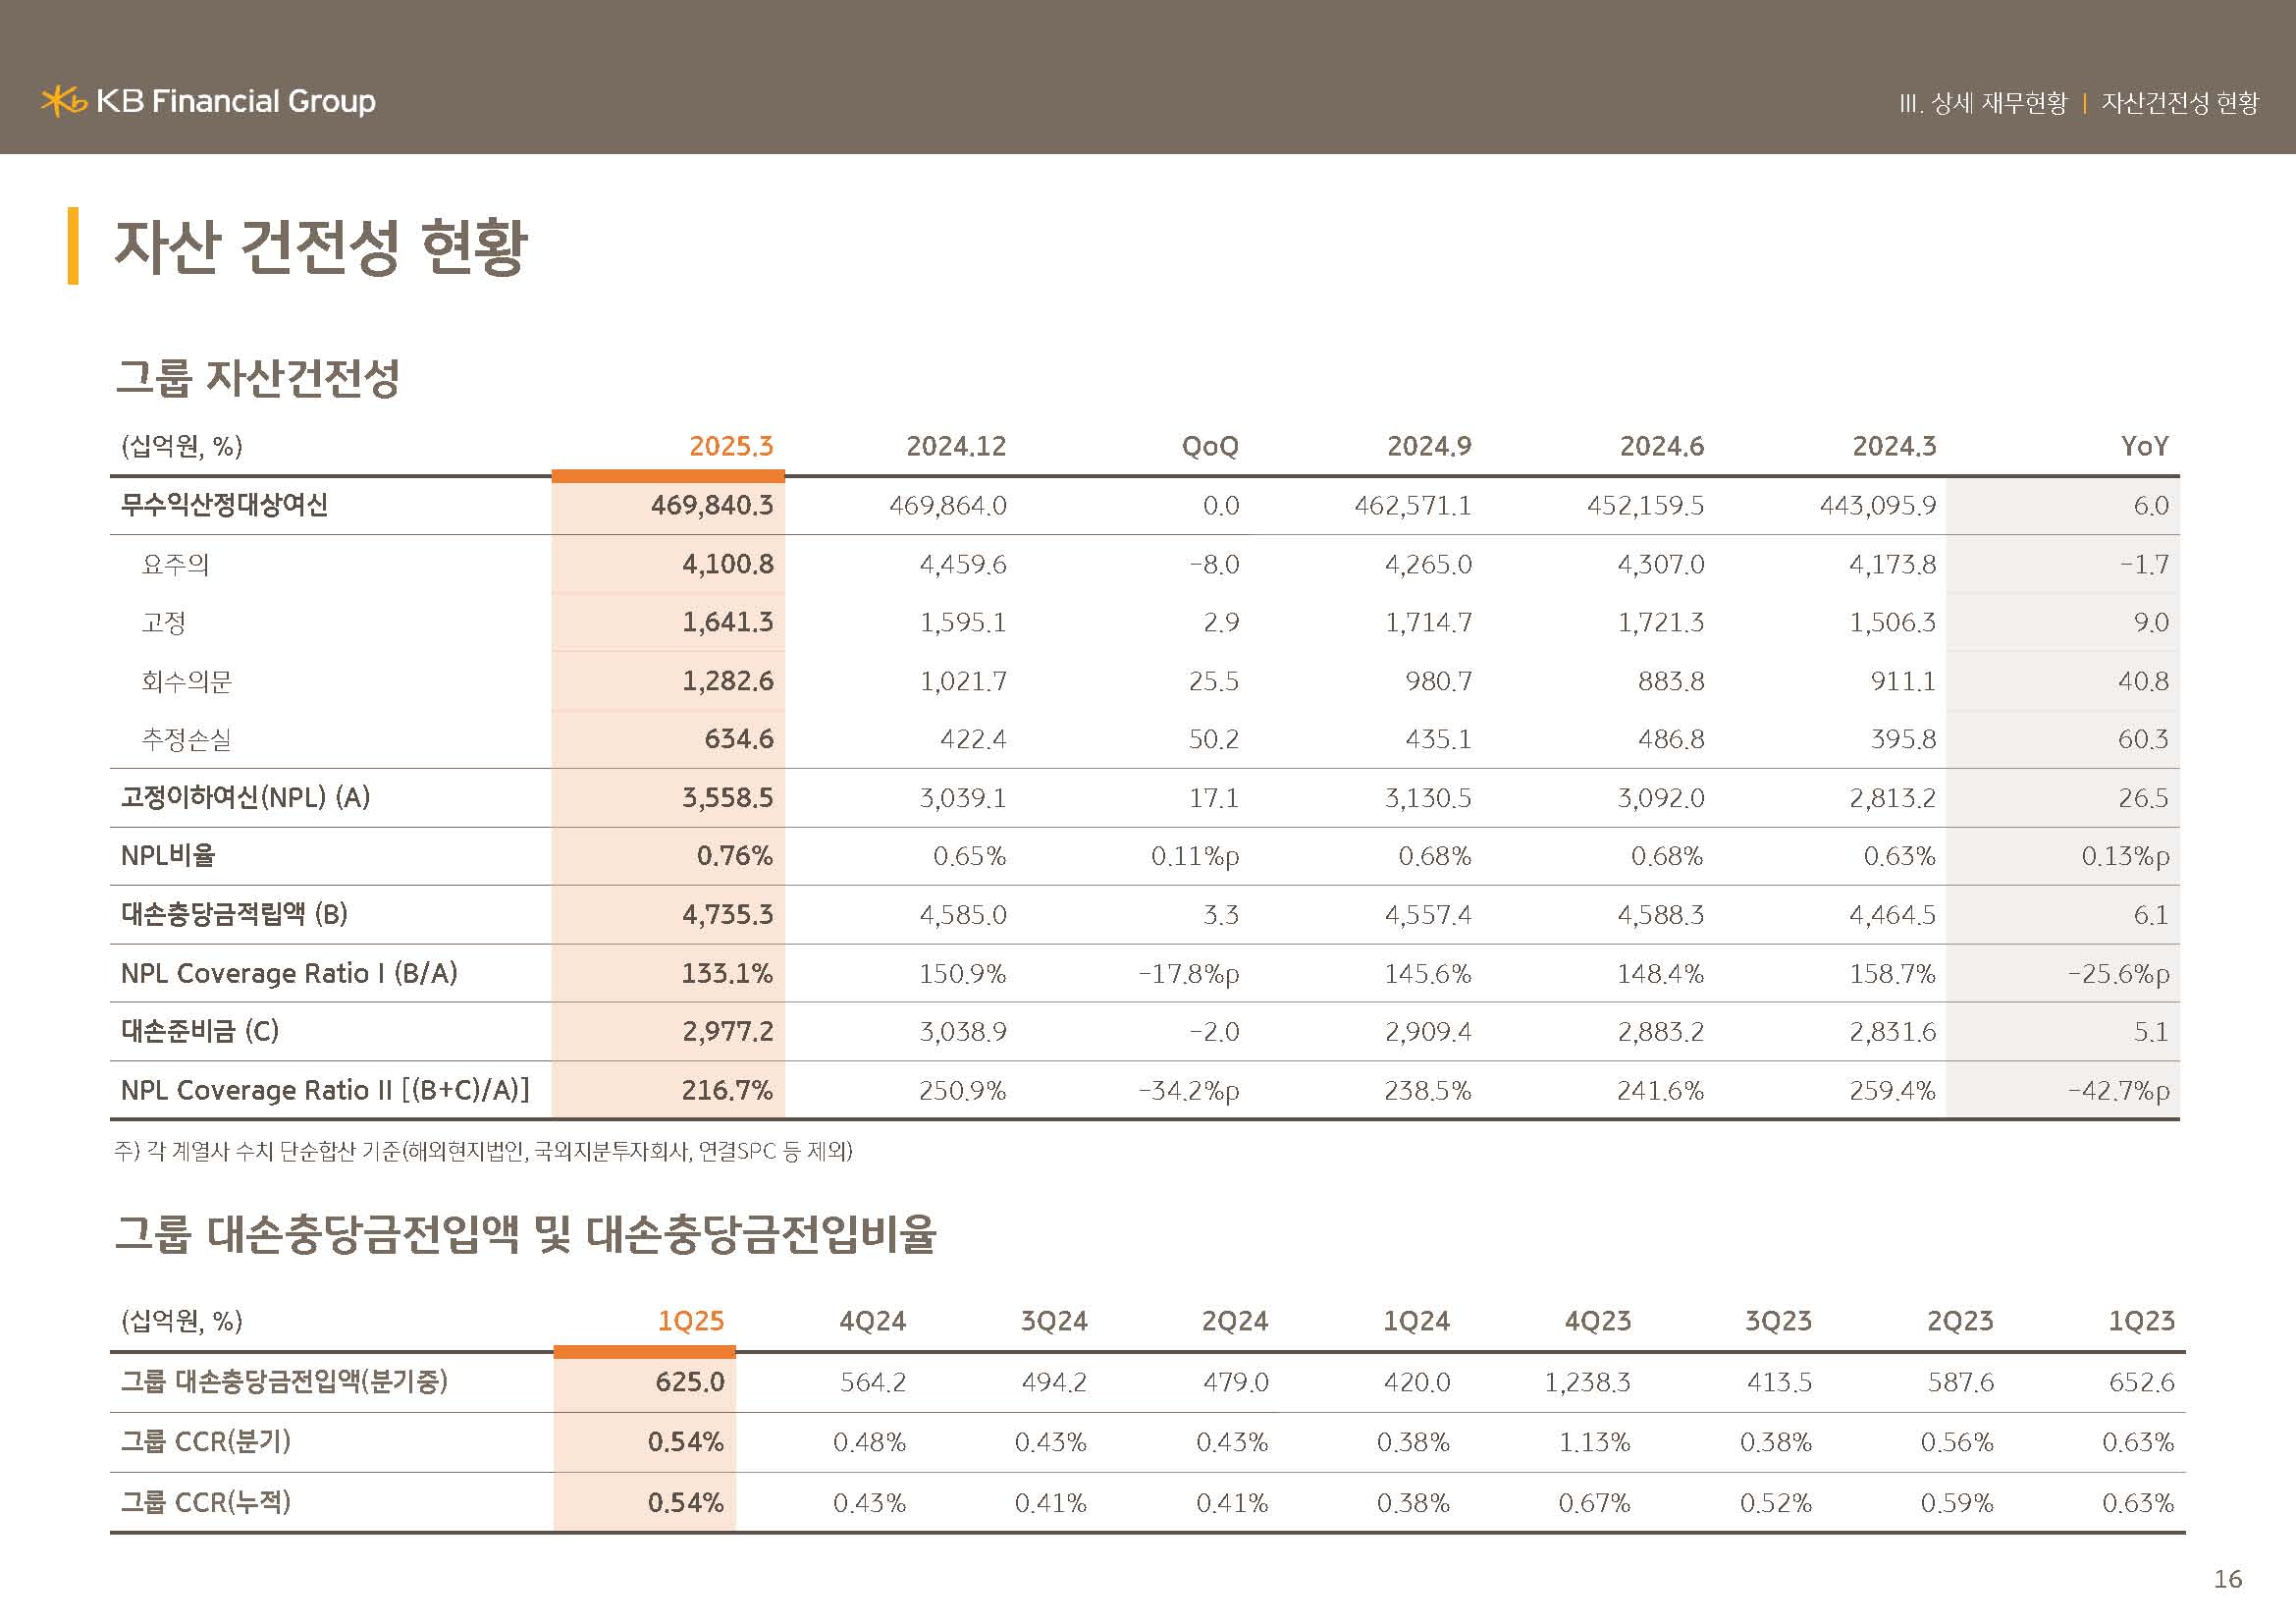Select the 2024.12 column header

click(955, 446)
